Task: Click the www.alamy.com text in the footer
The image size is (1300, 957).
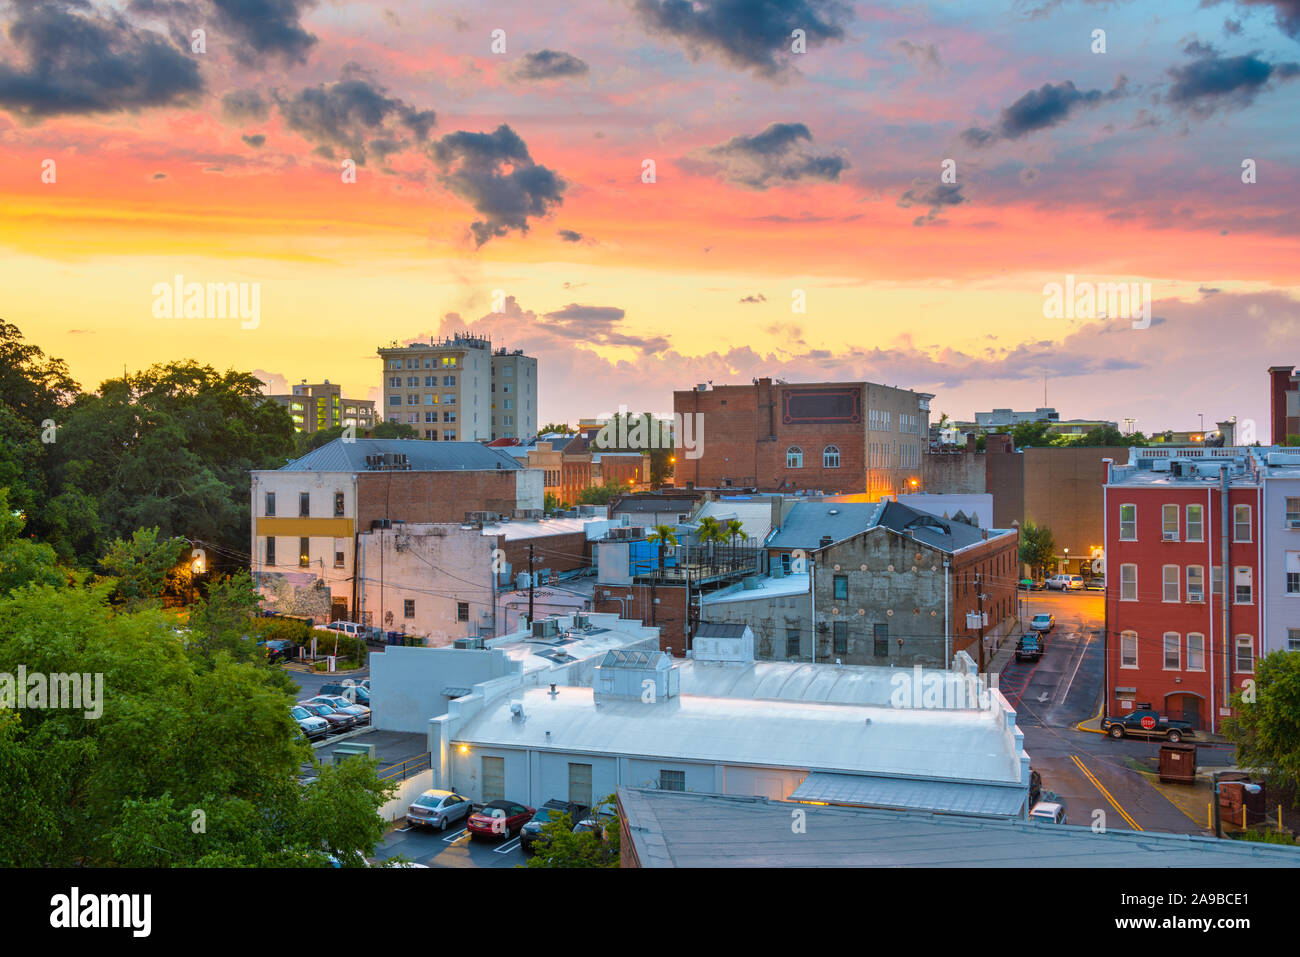Action: 1180,925
